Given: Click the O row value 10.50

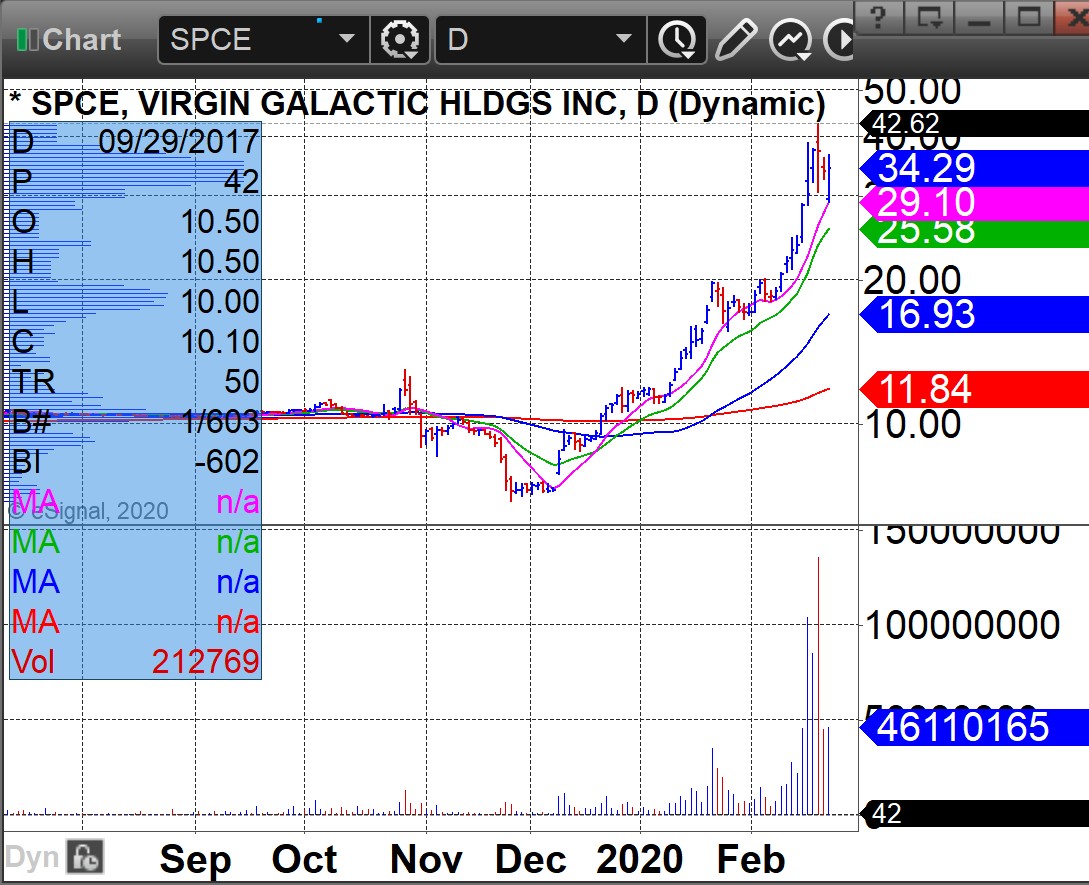Looking at the screenshot, I should coord(219,222).
